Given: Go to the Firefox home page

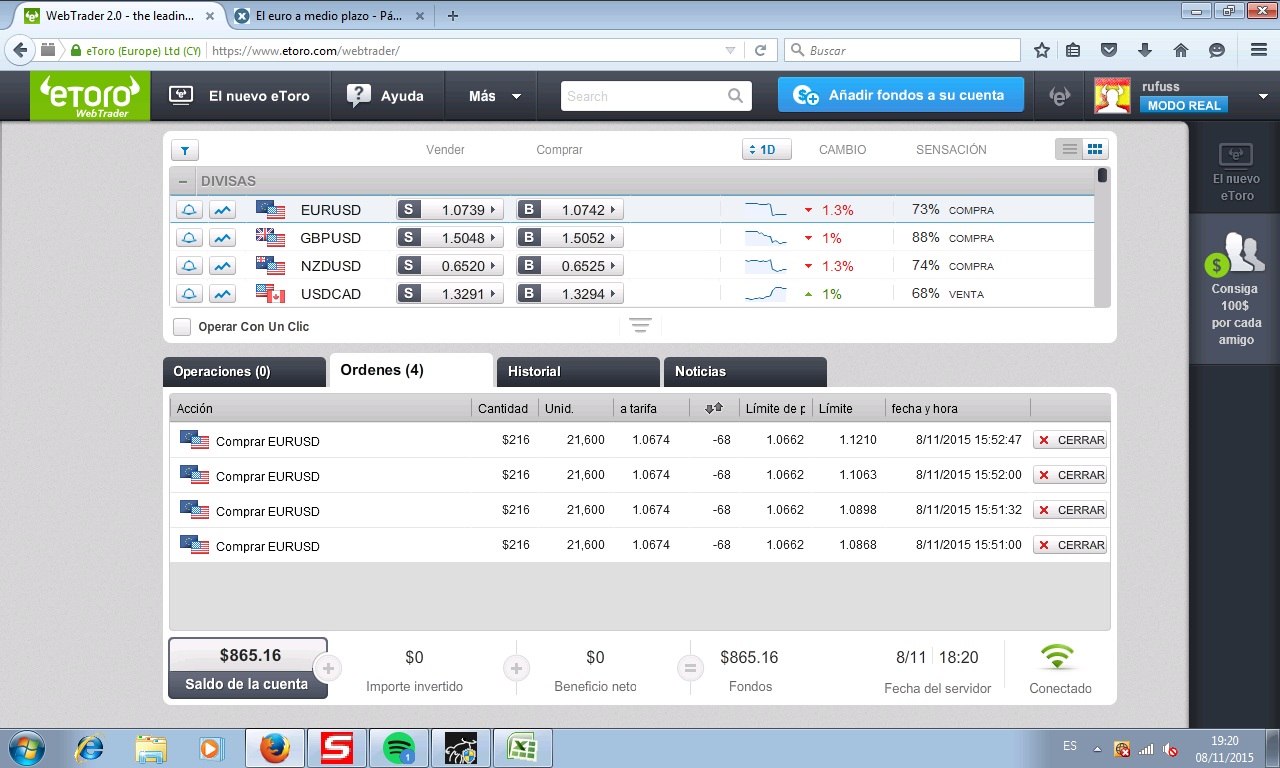Looking at the screenshot, I should tap(1181, 50).
